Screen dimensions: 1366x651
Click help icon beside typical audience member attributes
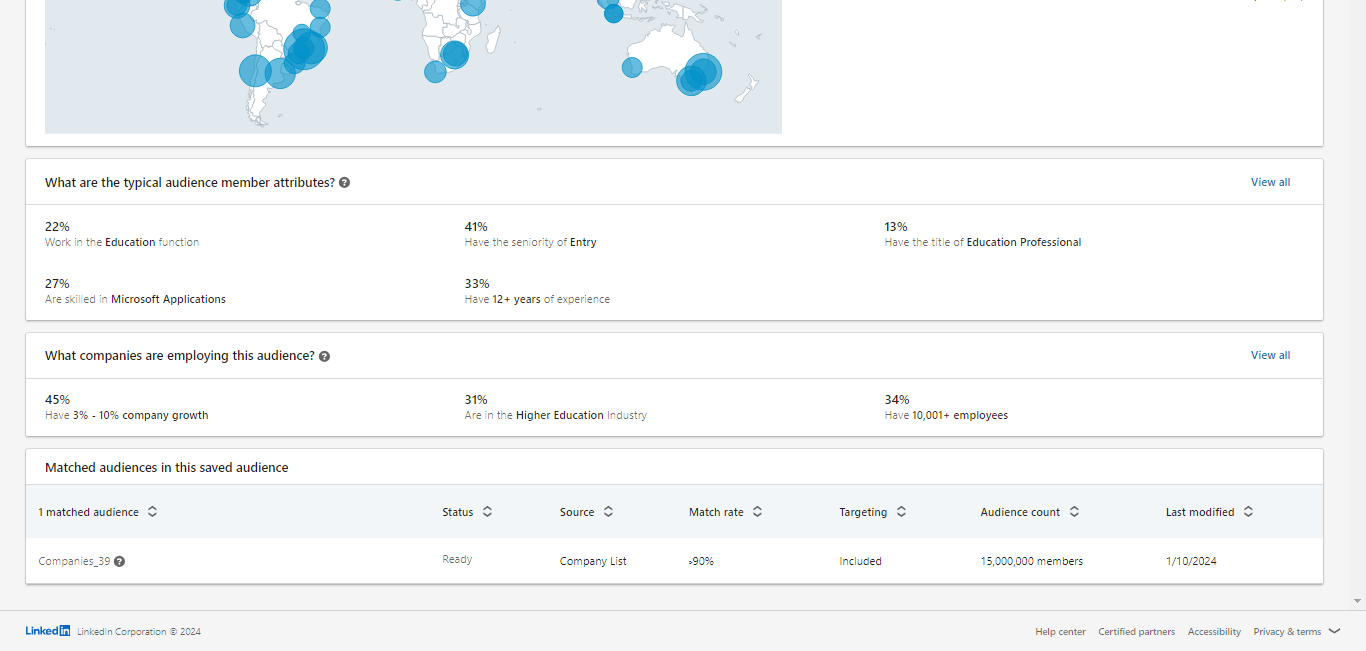pyautogui.click(x=344, y=183)
